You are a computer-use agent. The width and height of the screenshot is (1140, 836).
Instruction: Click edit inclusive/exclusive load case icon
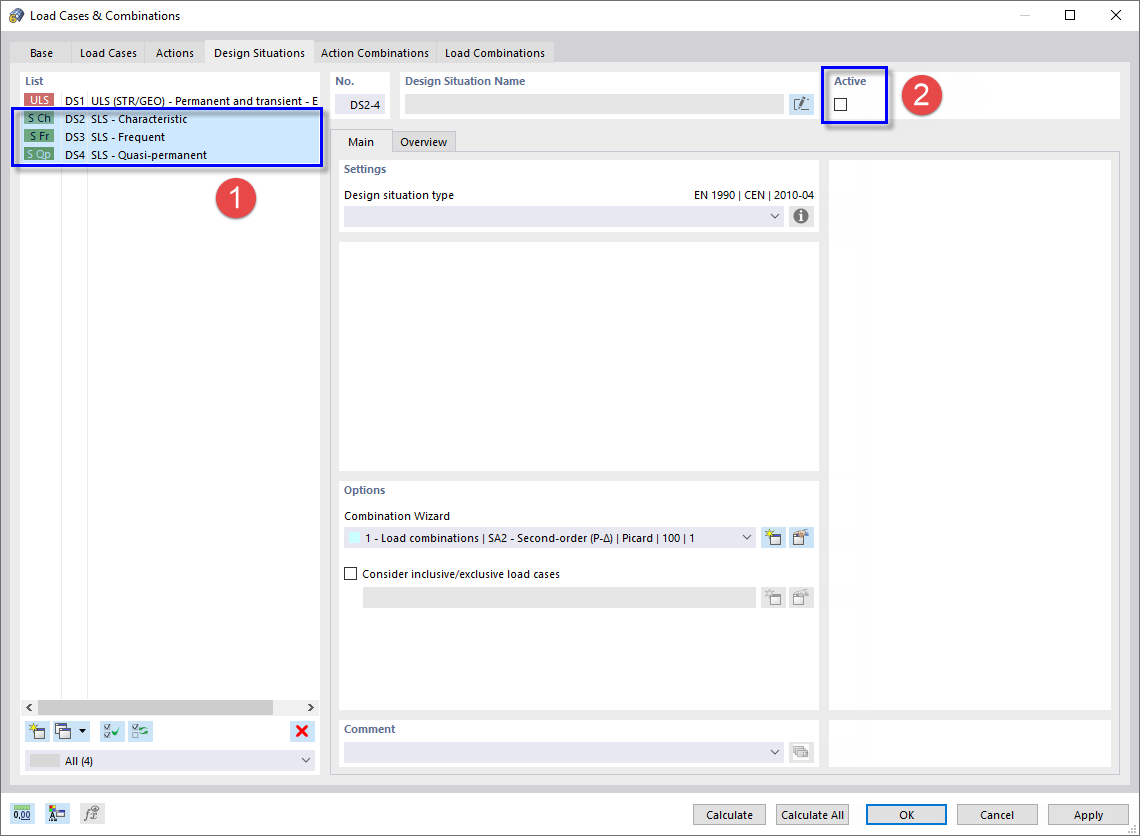tap(800, 598)
